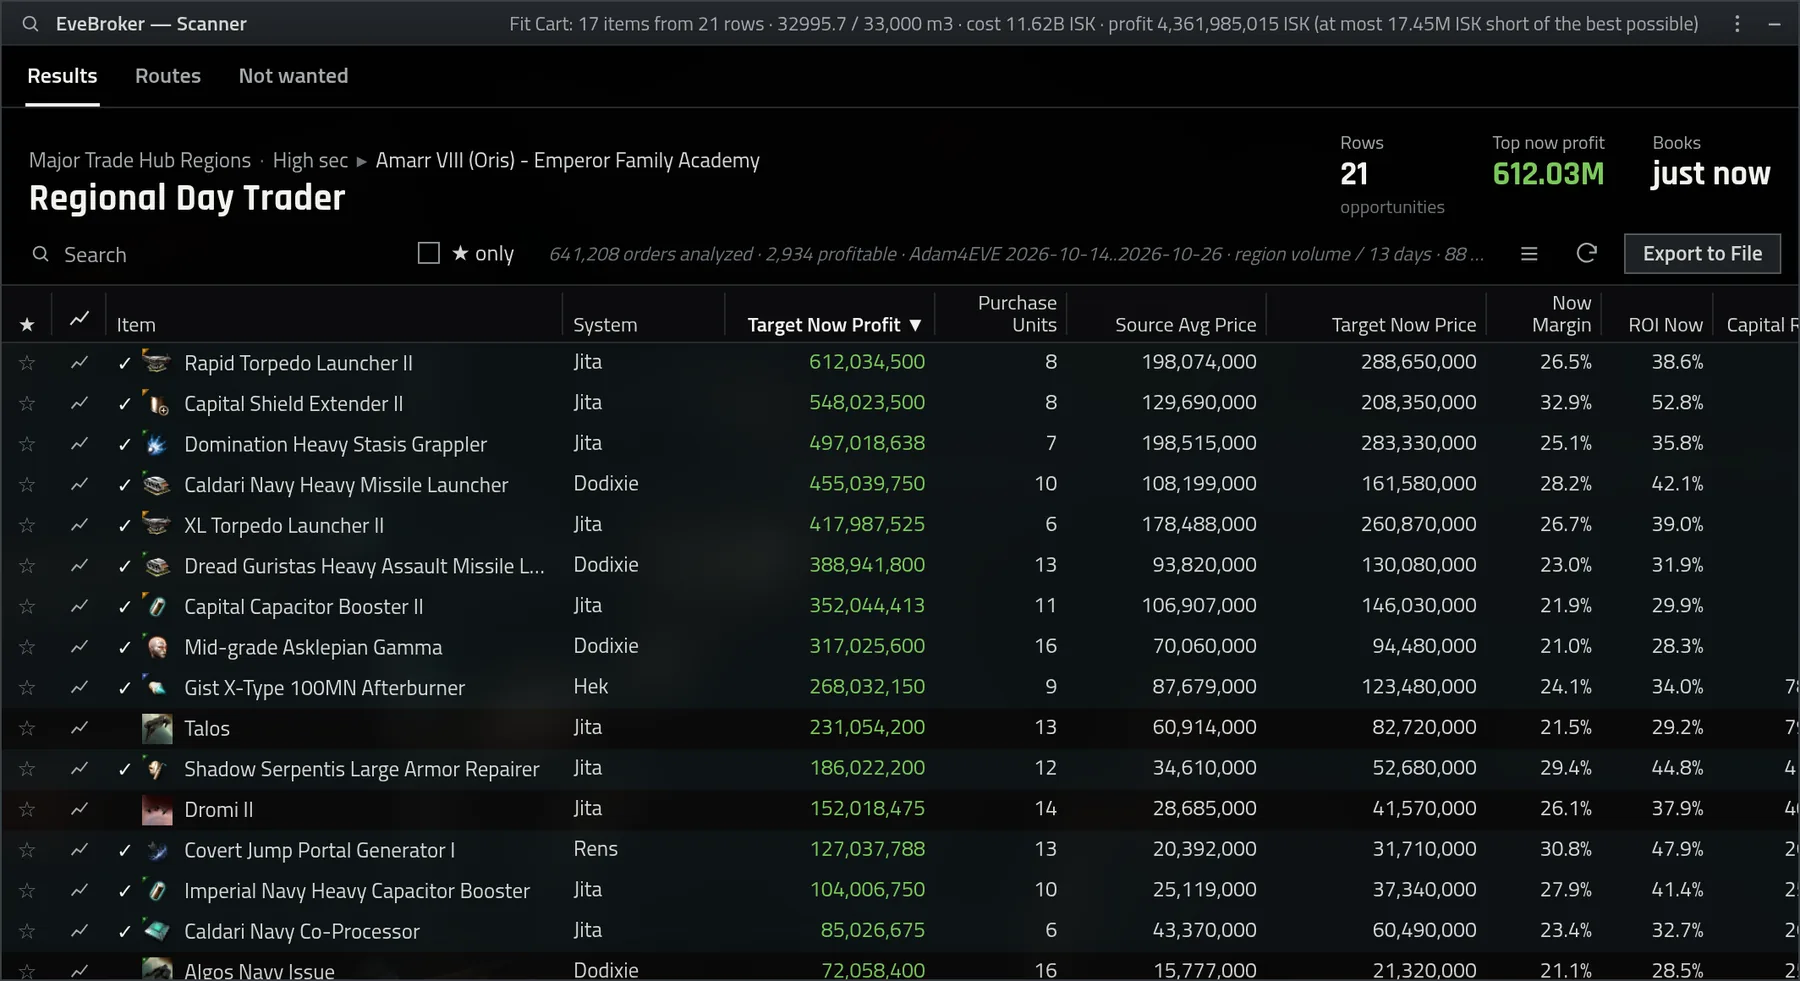The height and width of the screenshot is (981, 1800).
Task: Toggle checkmark on Capital Capacitor Booster II
Action: click(124, 607)
